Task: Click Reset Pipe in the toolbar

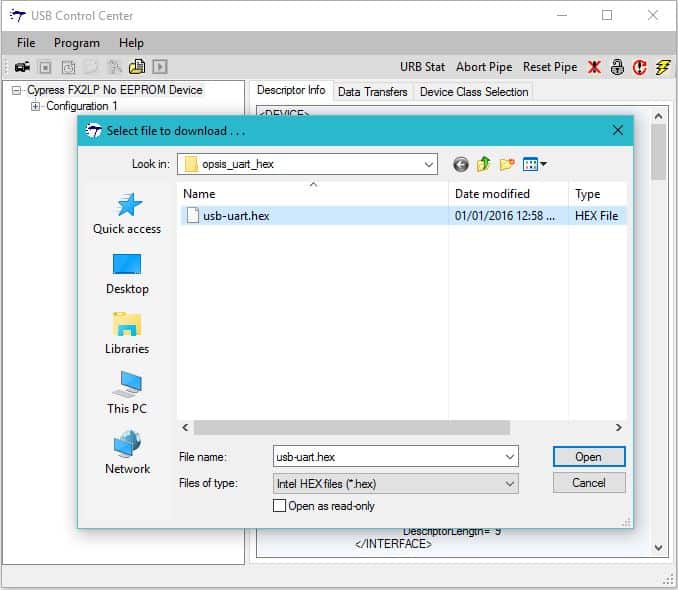Action: 550,67
